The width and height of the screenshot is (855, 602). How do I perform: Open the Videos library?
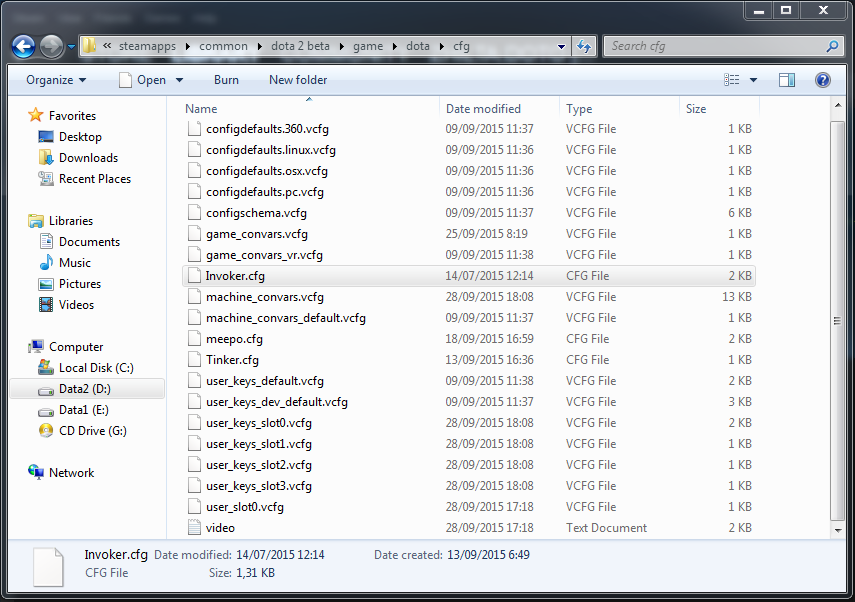point(76,305)
